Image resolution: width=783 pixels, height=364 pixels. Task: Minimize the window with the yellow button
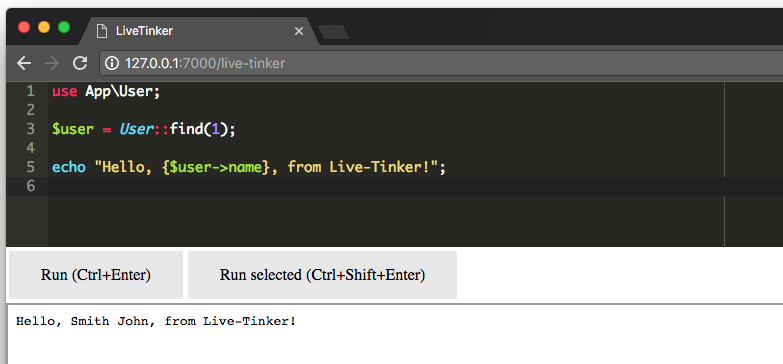pyautogui.click(x=44, y=27)
